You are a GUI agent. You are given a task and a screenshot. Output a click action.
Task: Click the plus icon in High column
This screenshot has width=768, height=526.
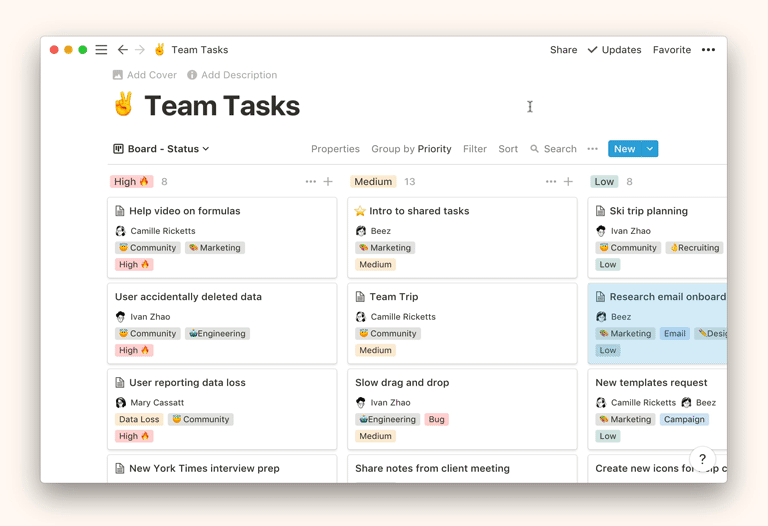[328, 182]
